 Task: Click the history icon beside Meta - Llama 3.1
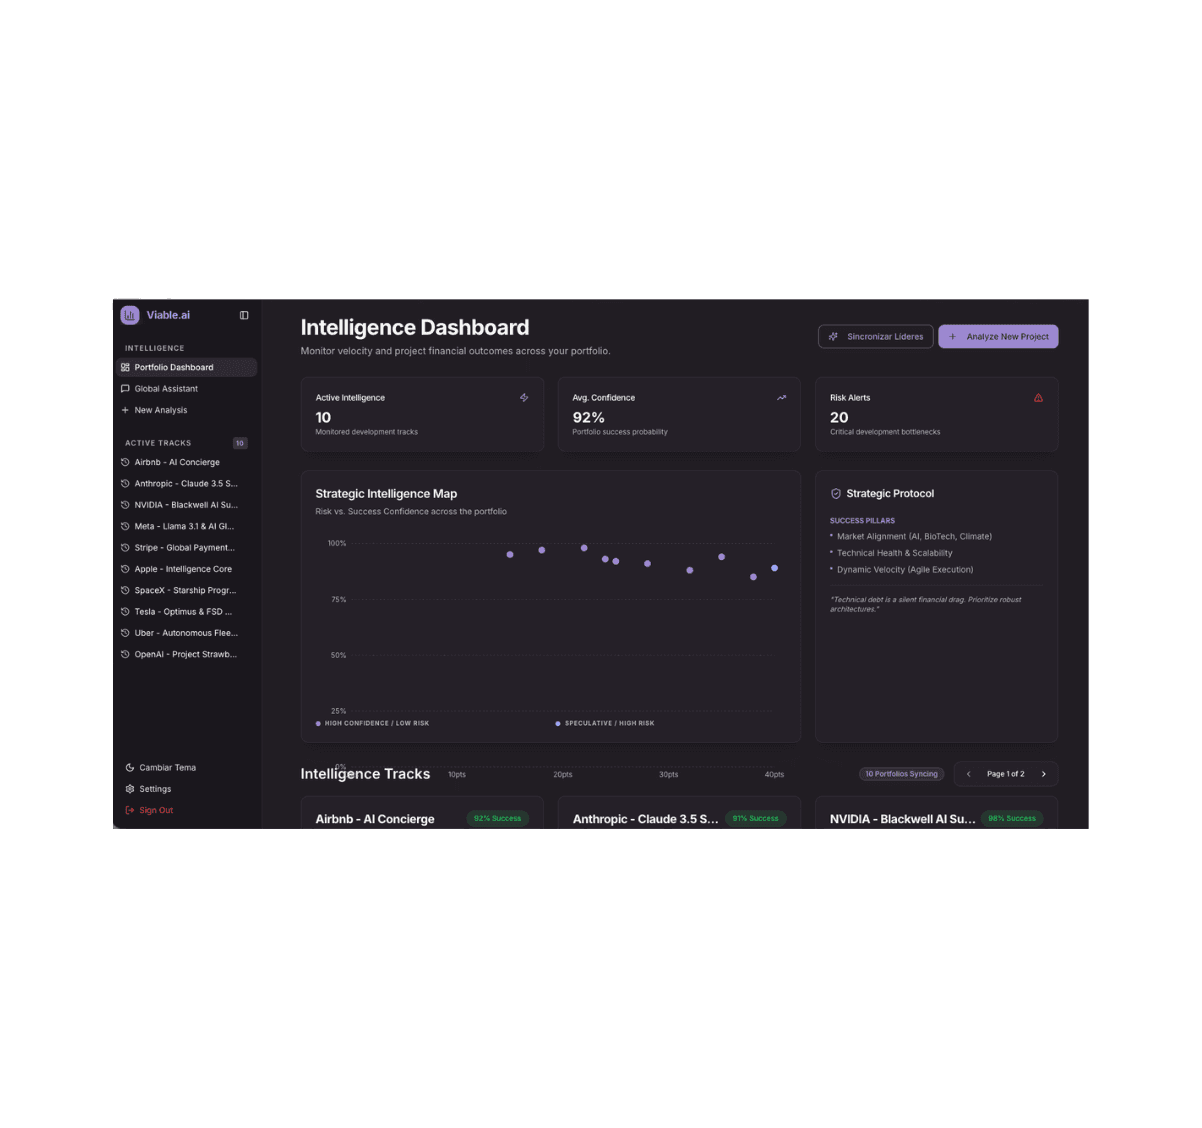(125, 526)
